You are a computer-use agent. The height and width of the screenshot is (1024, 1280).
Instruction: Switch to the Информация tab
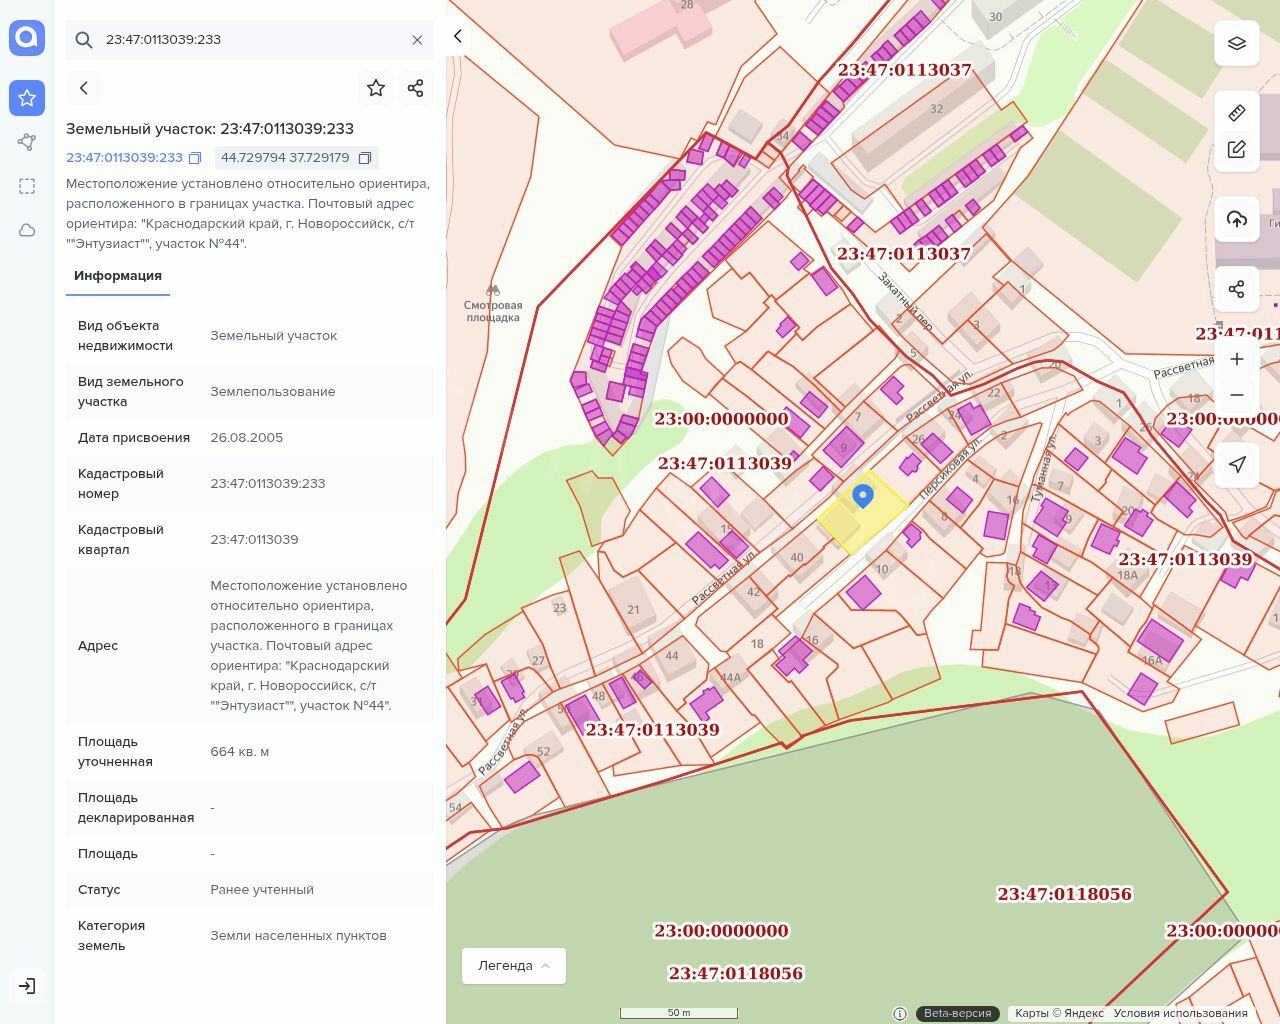118,276
